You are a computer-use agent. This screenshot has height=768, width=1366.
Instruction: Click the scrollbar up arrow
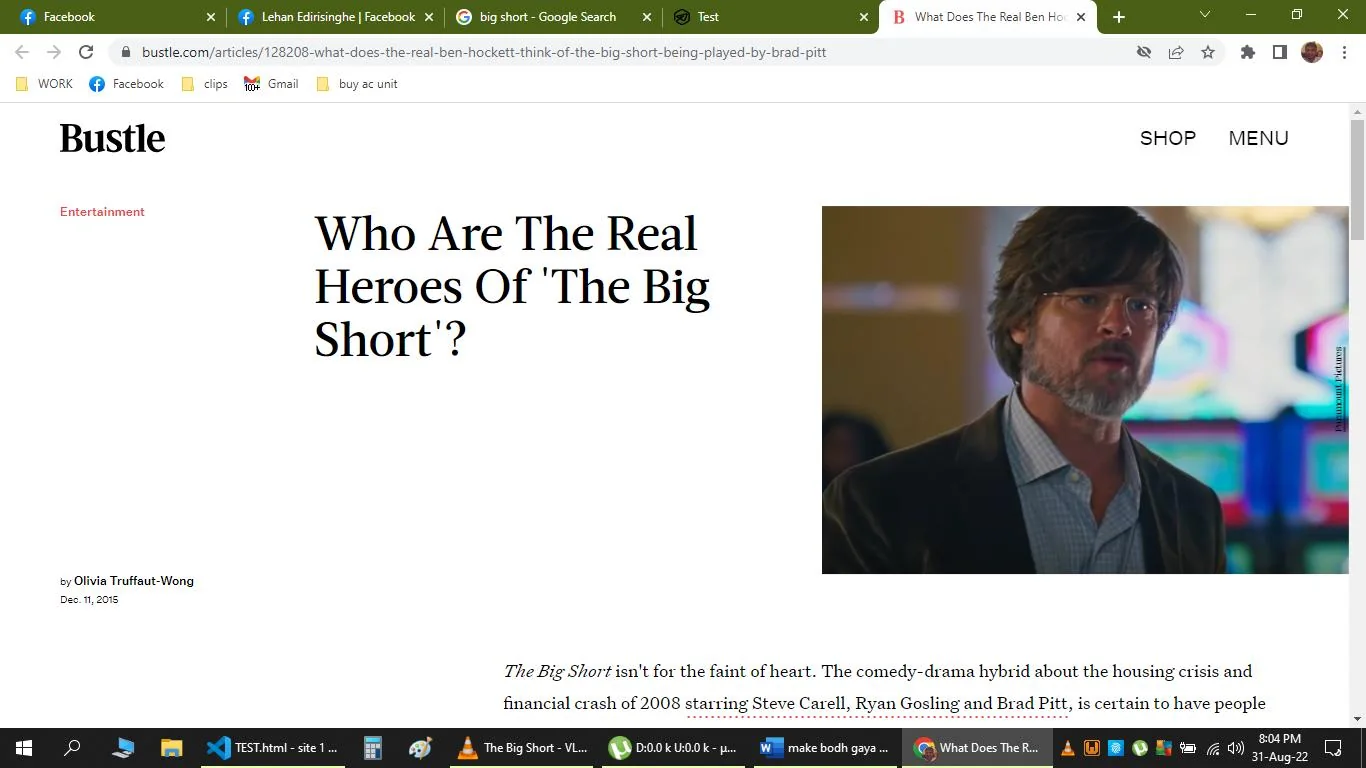(1357, 110)
